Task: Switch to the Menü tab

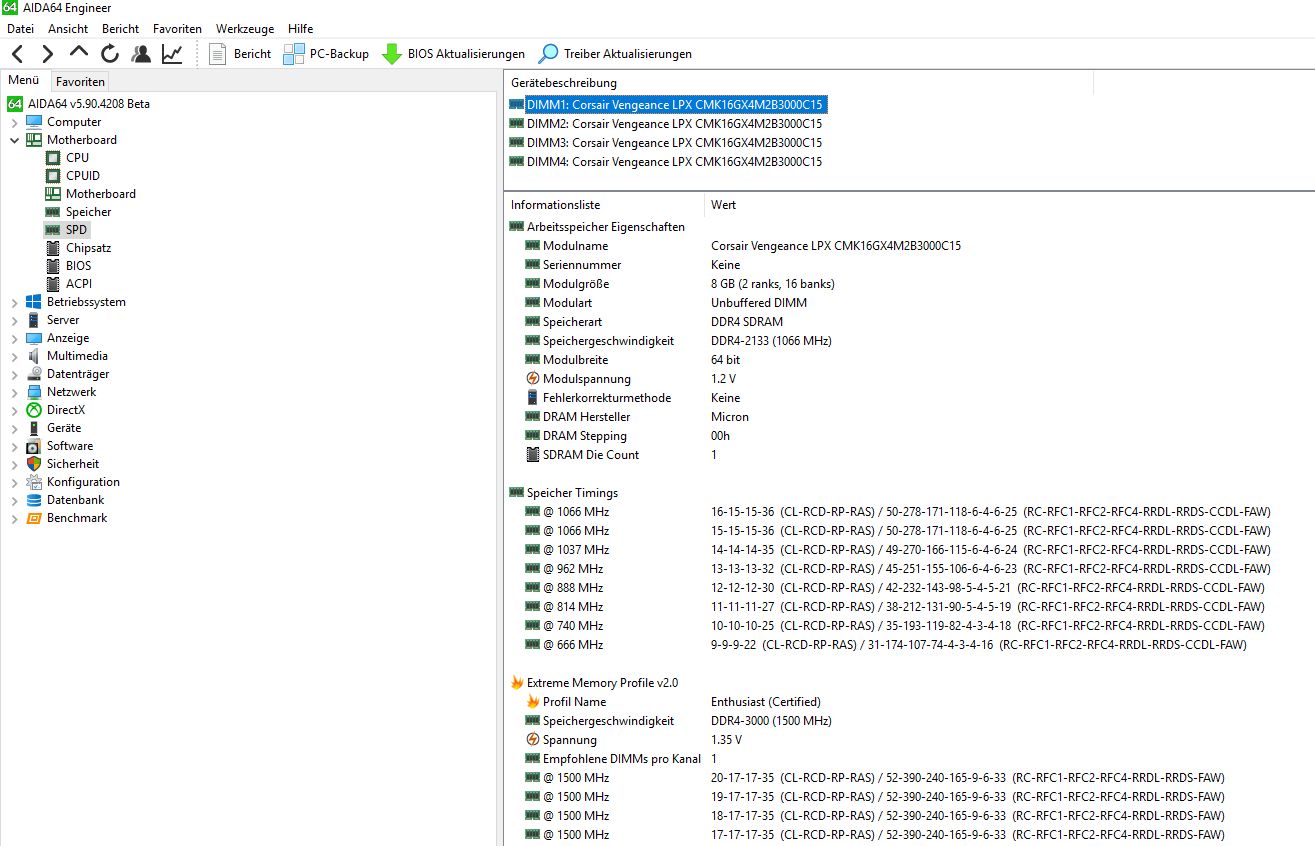Action: pos(23,81)
